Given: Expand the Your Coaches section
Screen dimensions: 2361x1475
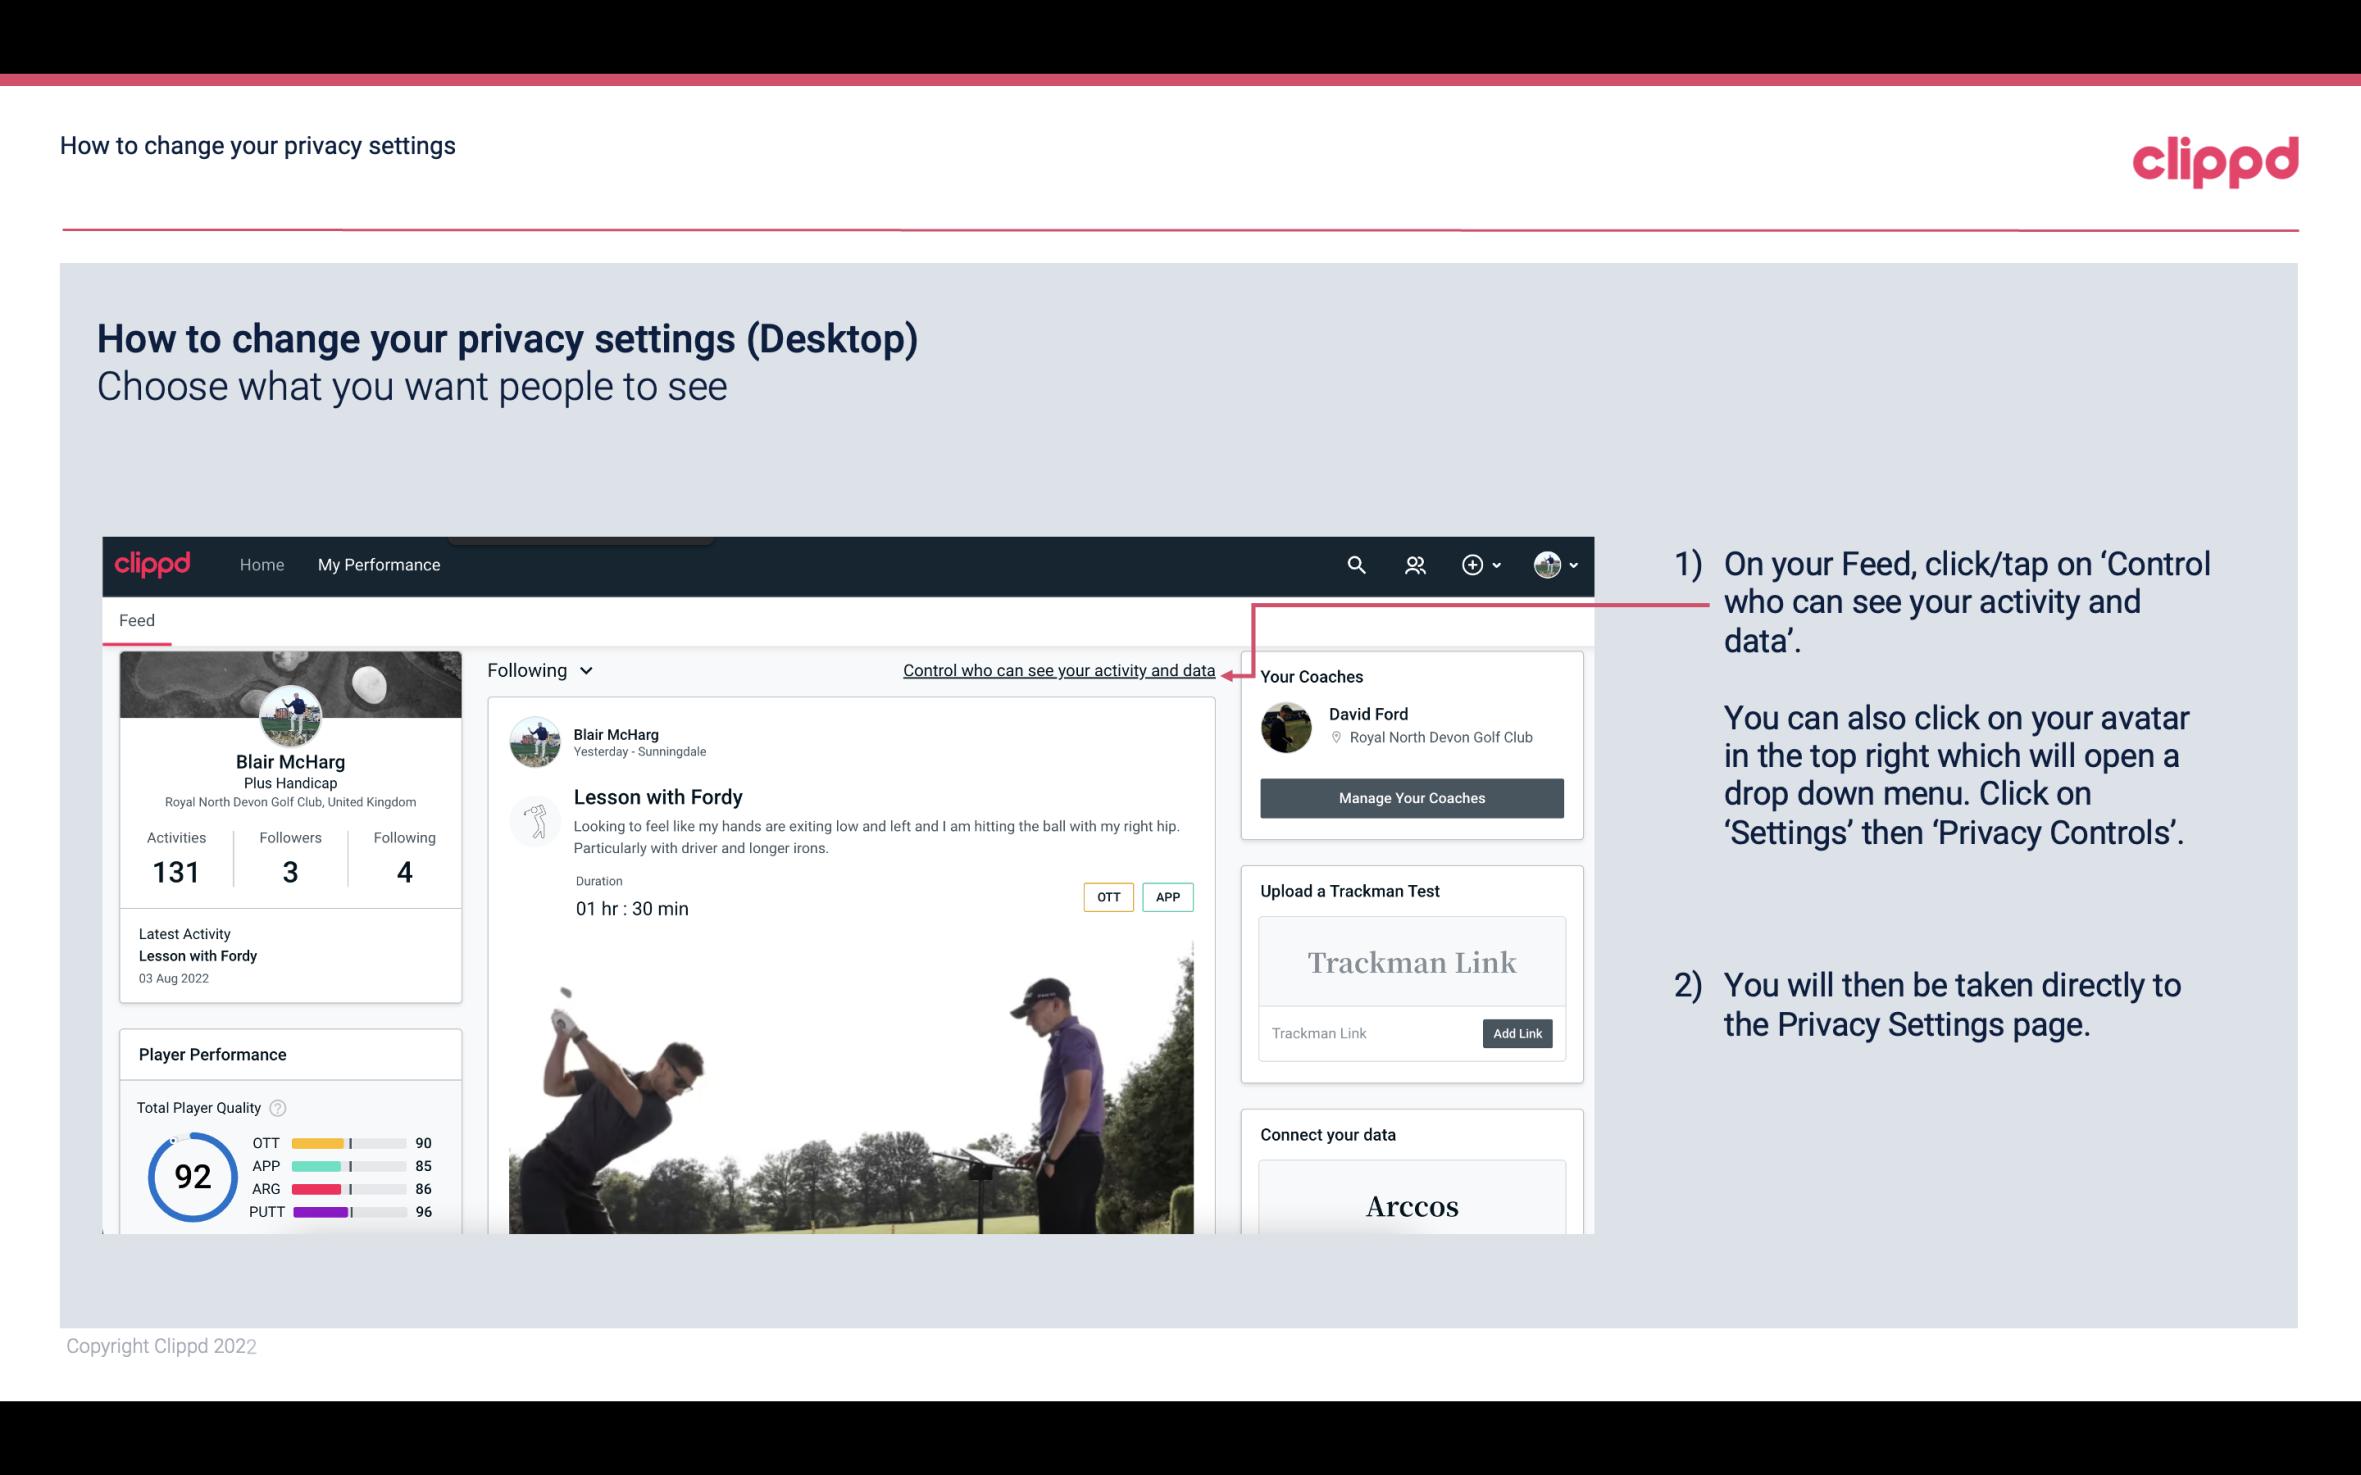Looking at the screenshot, I should 1311,675.
